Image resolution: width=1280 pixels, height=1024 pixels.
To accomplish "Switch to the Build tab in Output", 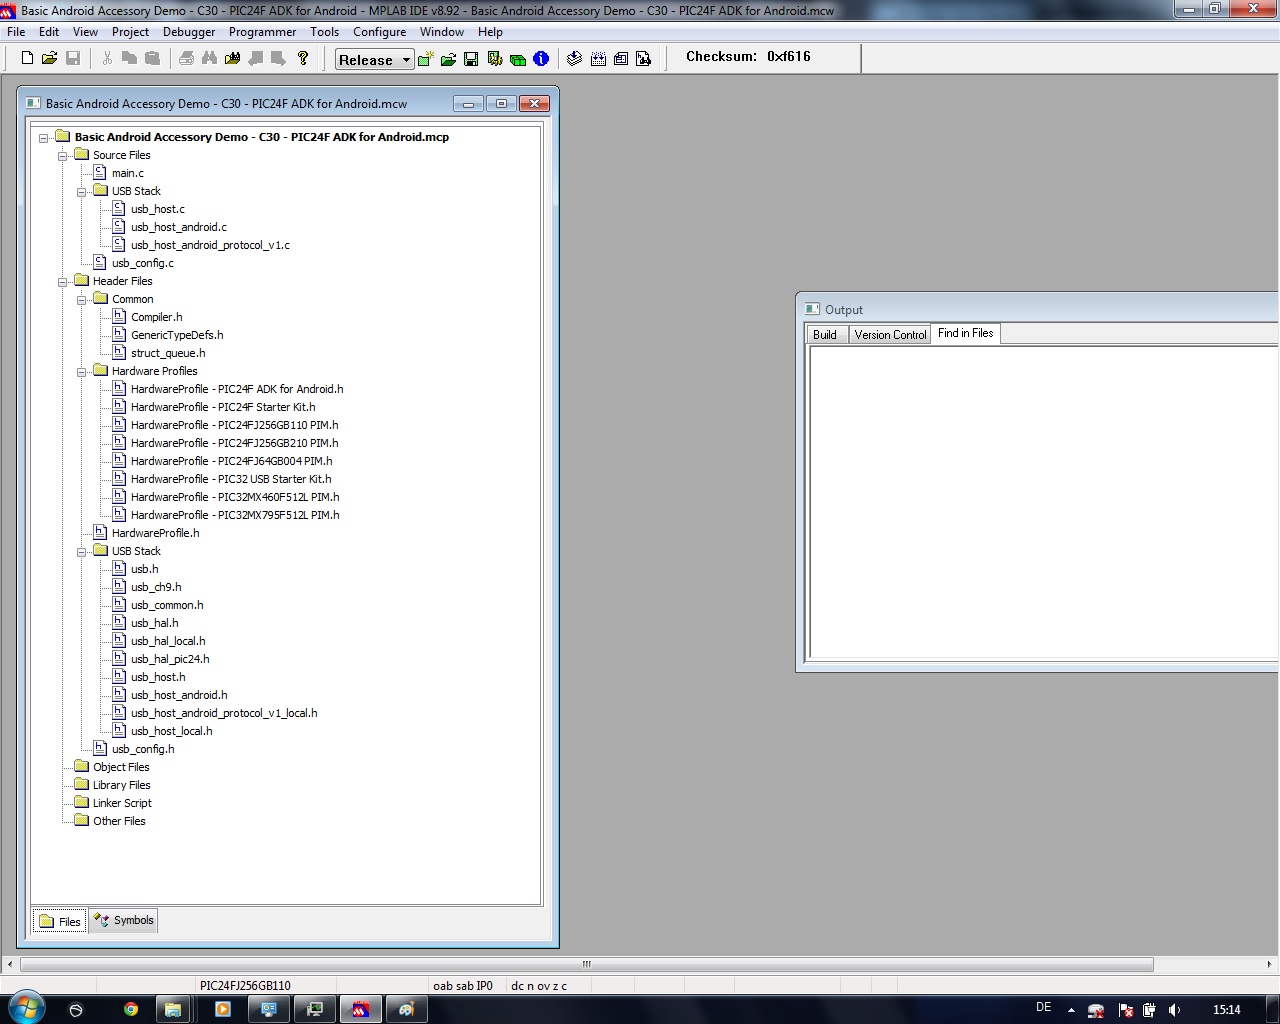I will click(825, 335).
